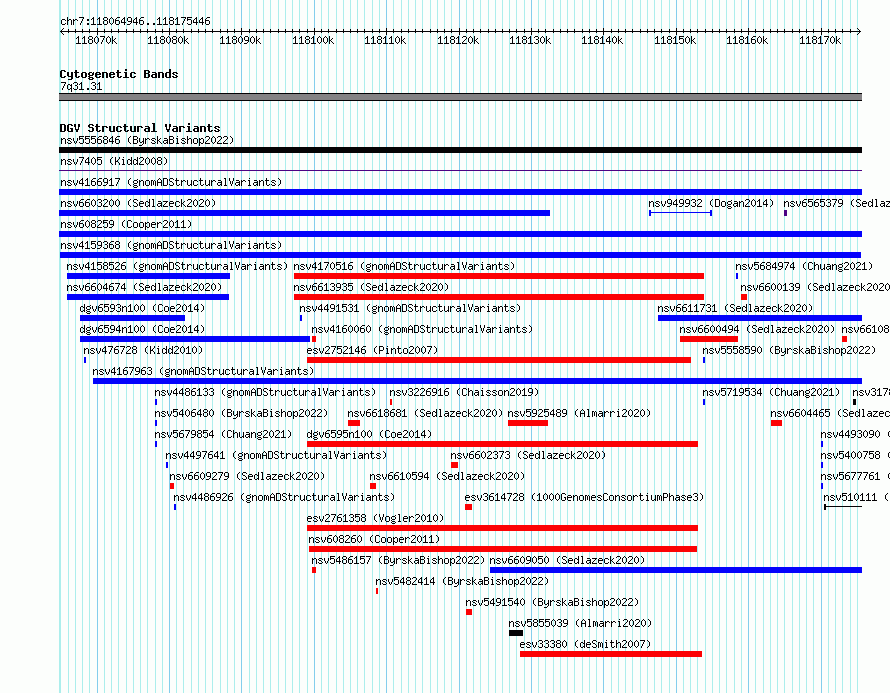Click the nsv5482414 (ByrskaBishop2022) label
This screenshot has height=693, width=890.
click(462, 581)
